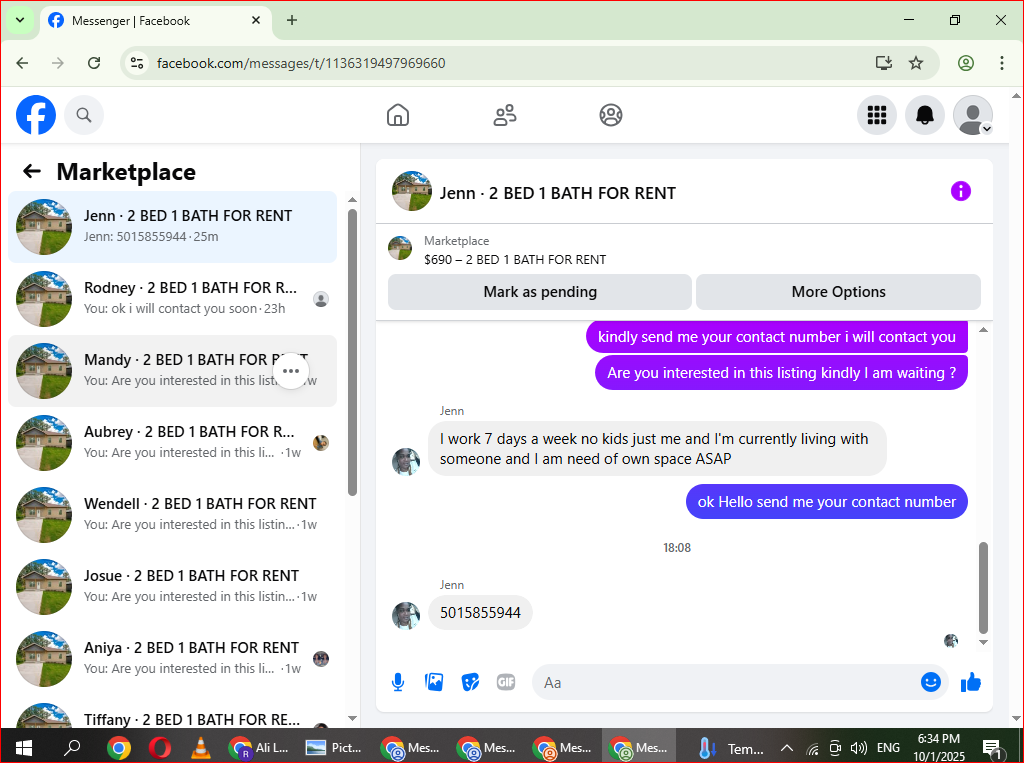This screenshot has width=1024, height=763.
Task: Install app icon in the address bar
Action: pyautogui.click(x=884, y=63)
